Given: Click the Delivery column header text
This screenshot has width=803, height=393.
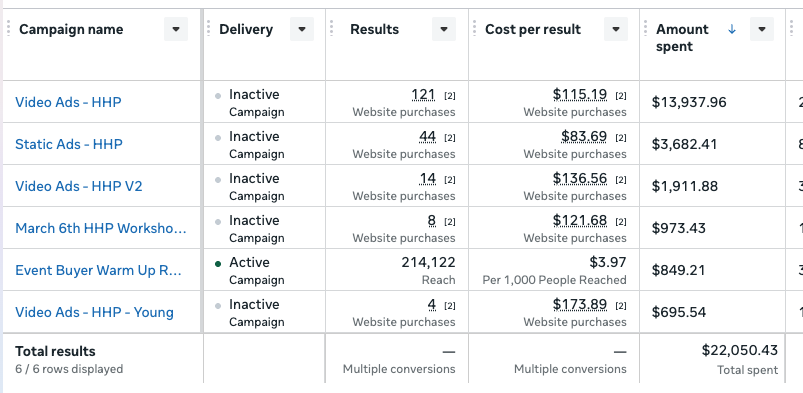Looking at the screenshot, I should click(246, 29).
